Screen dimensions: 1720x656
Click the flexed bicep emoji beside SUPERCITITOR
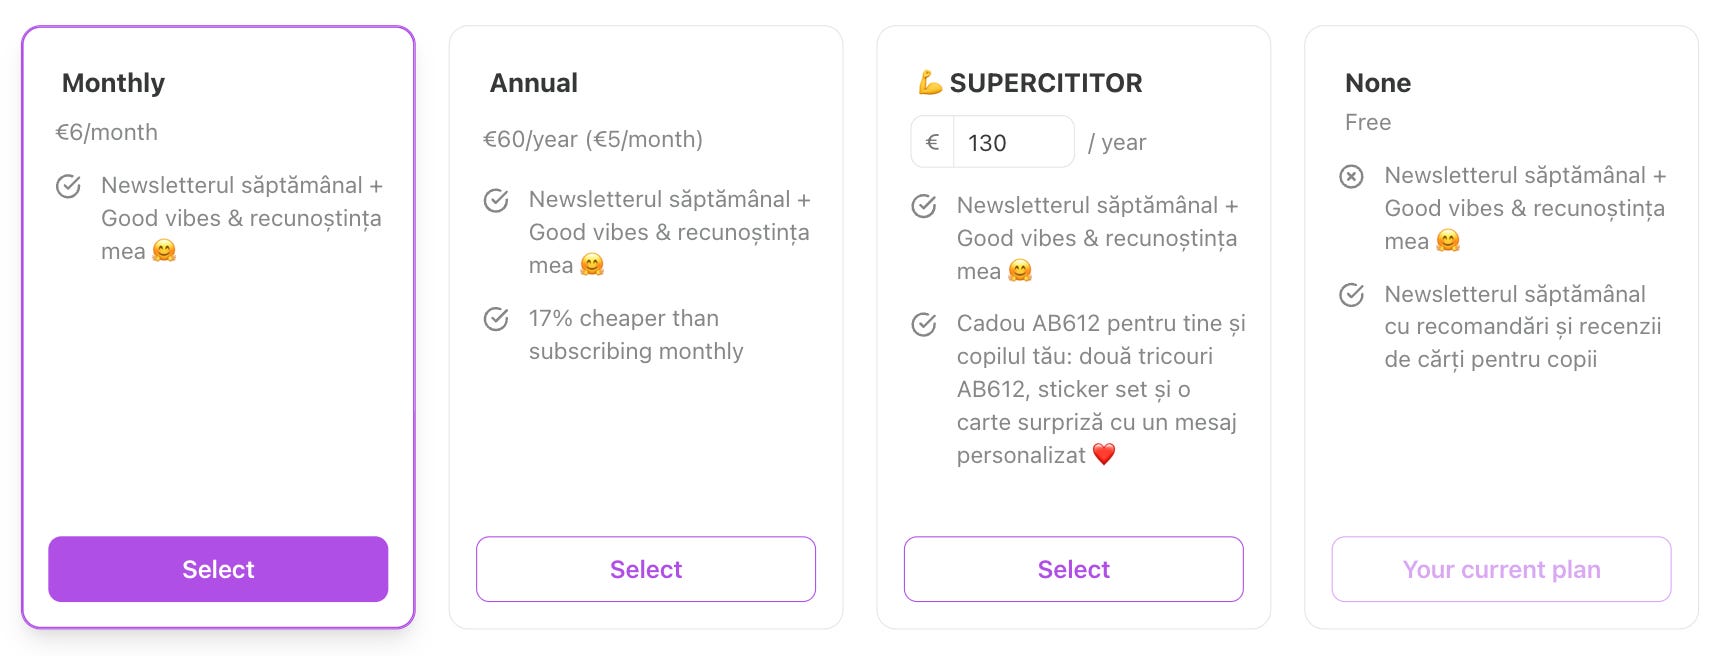[930, 83]
